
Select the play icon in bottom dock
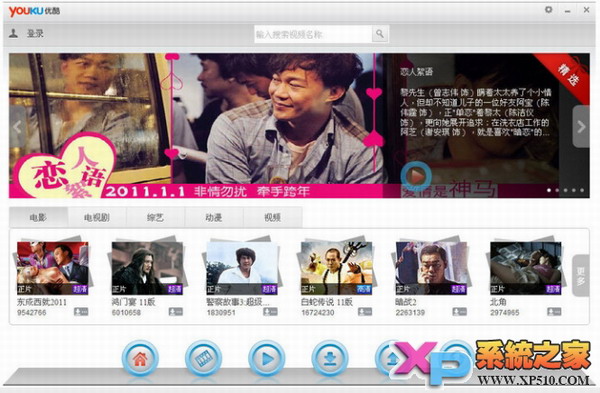(x=267, y=358)
